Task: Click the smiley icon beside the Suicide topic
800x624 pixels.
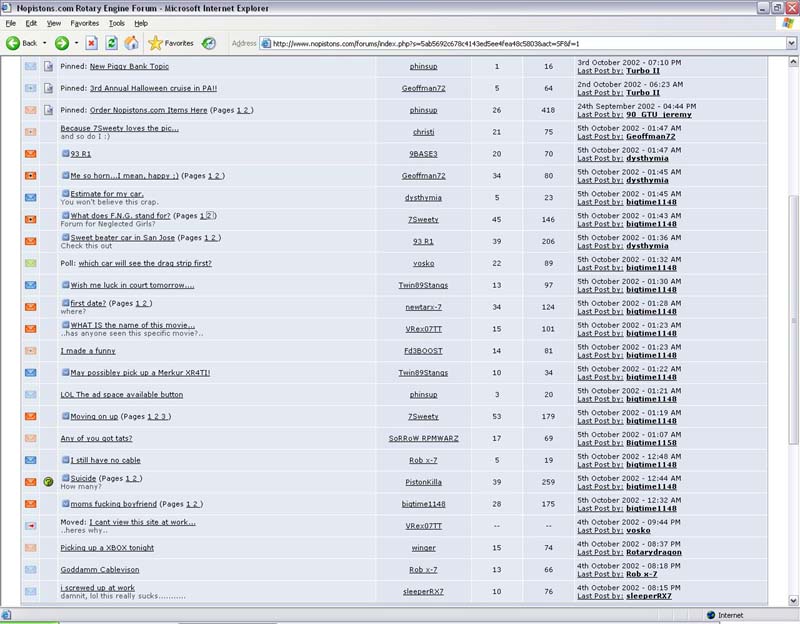Action: point(48,481)
